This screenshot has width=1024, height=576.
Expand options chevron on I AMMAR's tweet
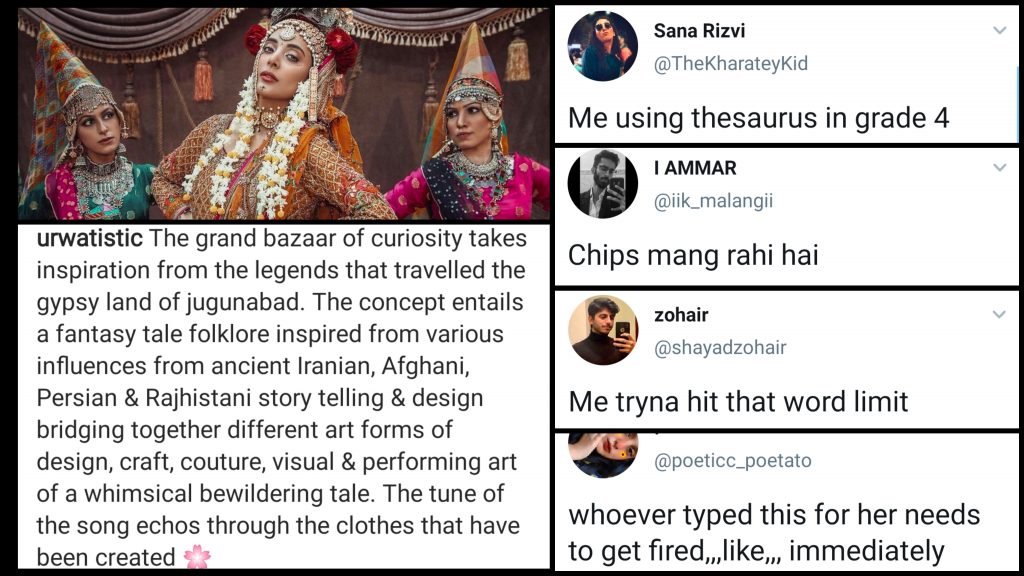(x=999, y=168)
